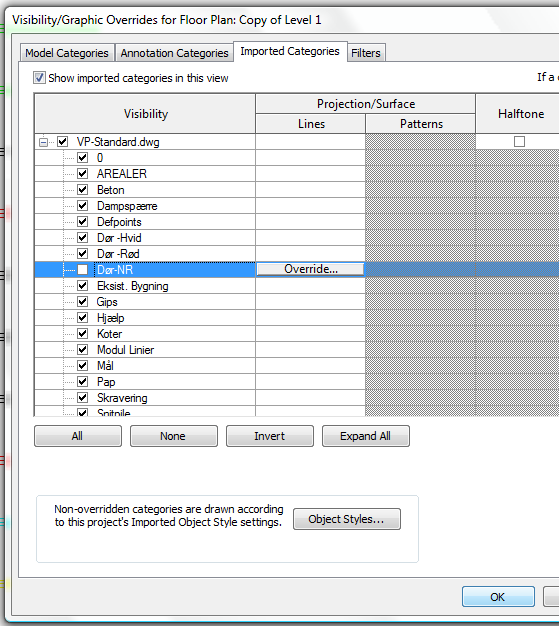Select the Skravering layer name
Viewport: 559px width, 626px height.
pyautogui.click(x=122, y=398)
